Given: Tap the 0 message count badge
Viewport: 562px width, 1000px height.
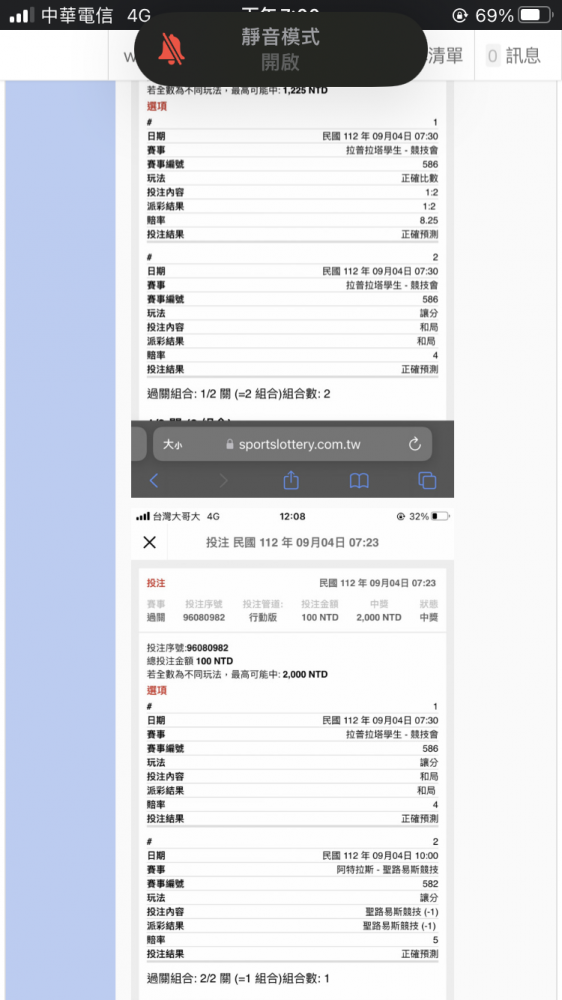Looking at the screenshot, I should (492, 56).
